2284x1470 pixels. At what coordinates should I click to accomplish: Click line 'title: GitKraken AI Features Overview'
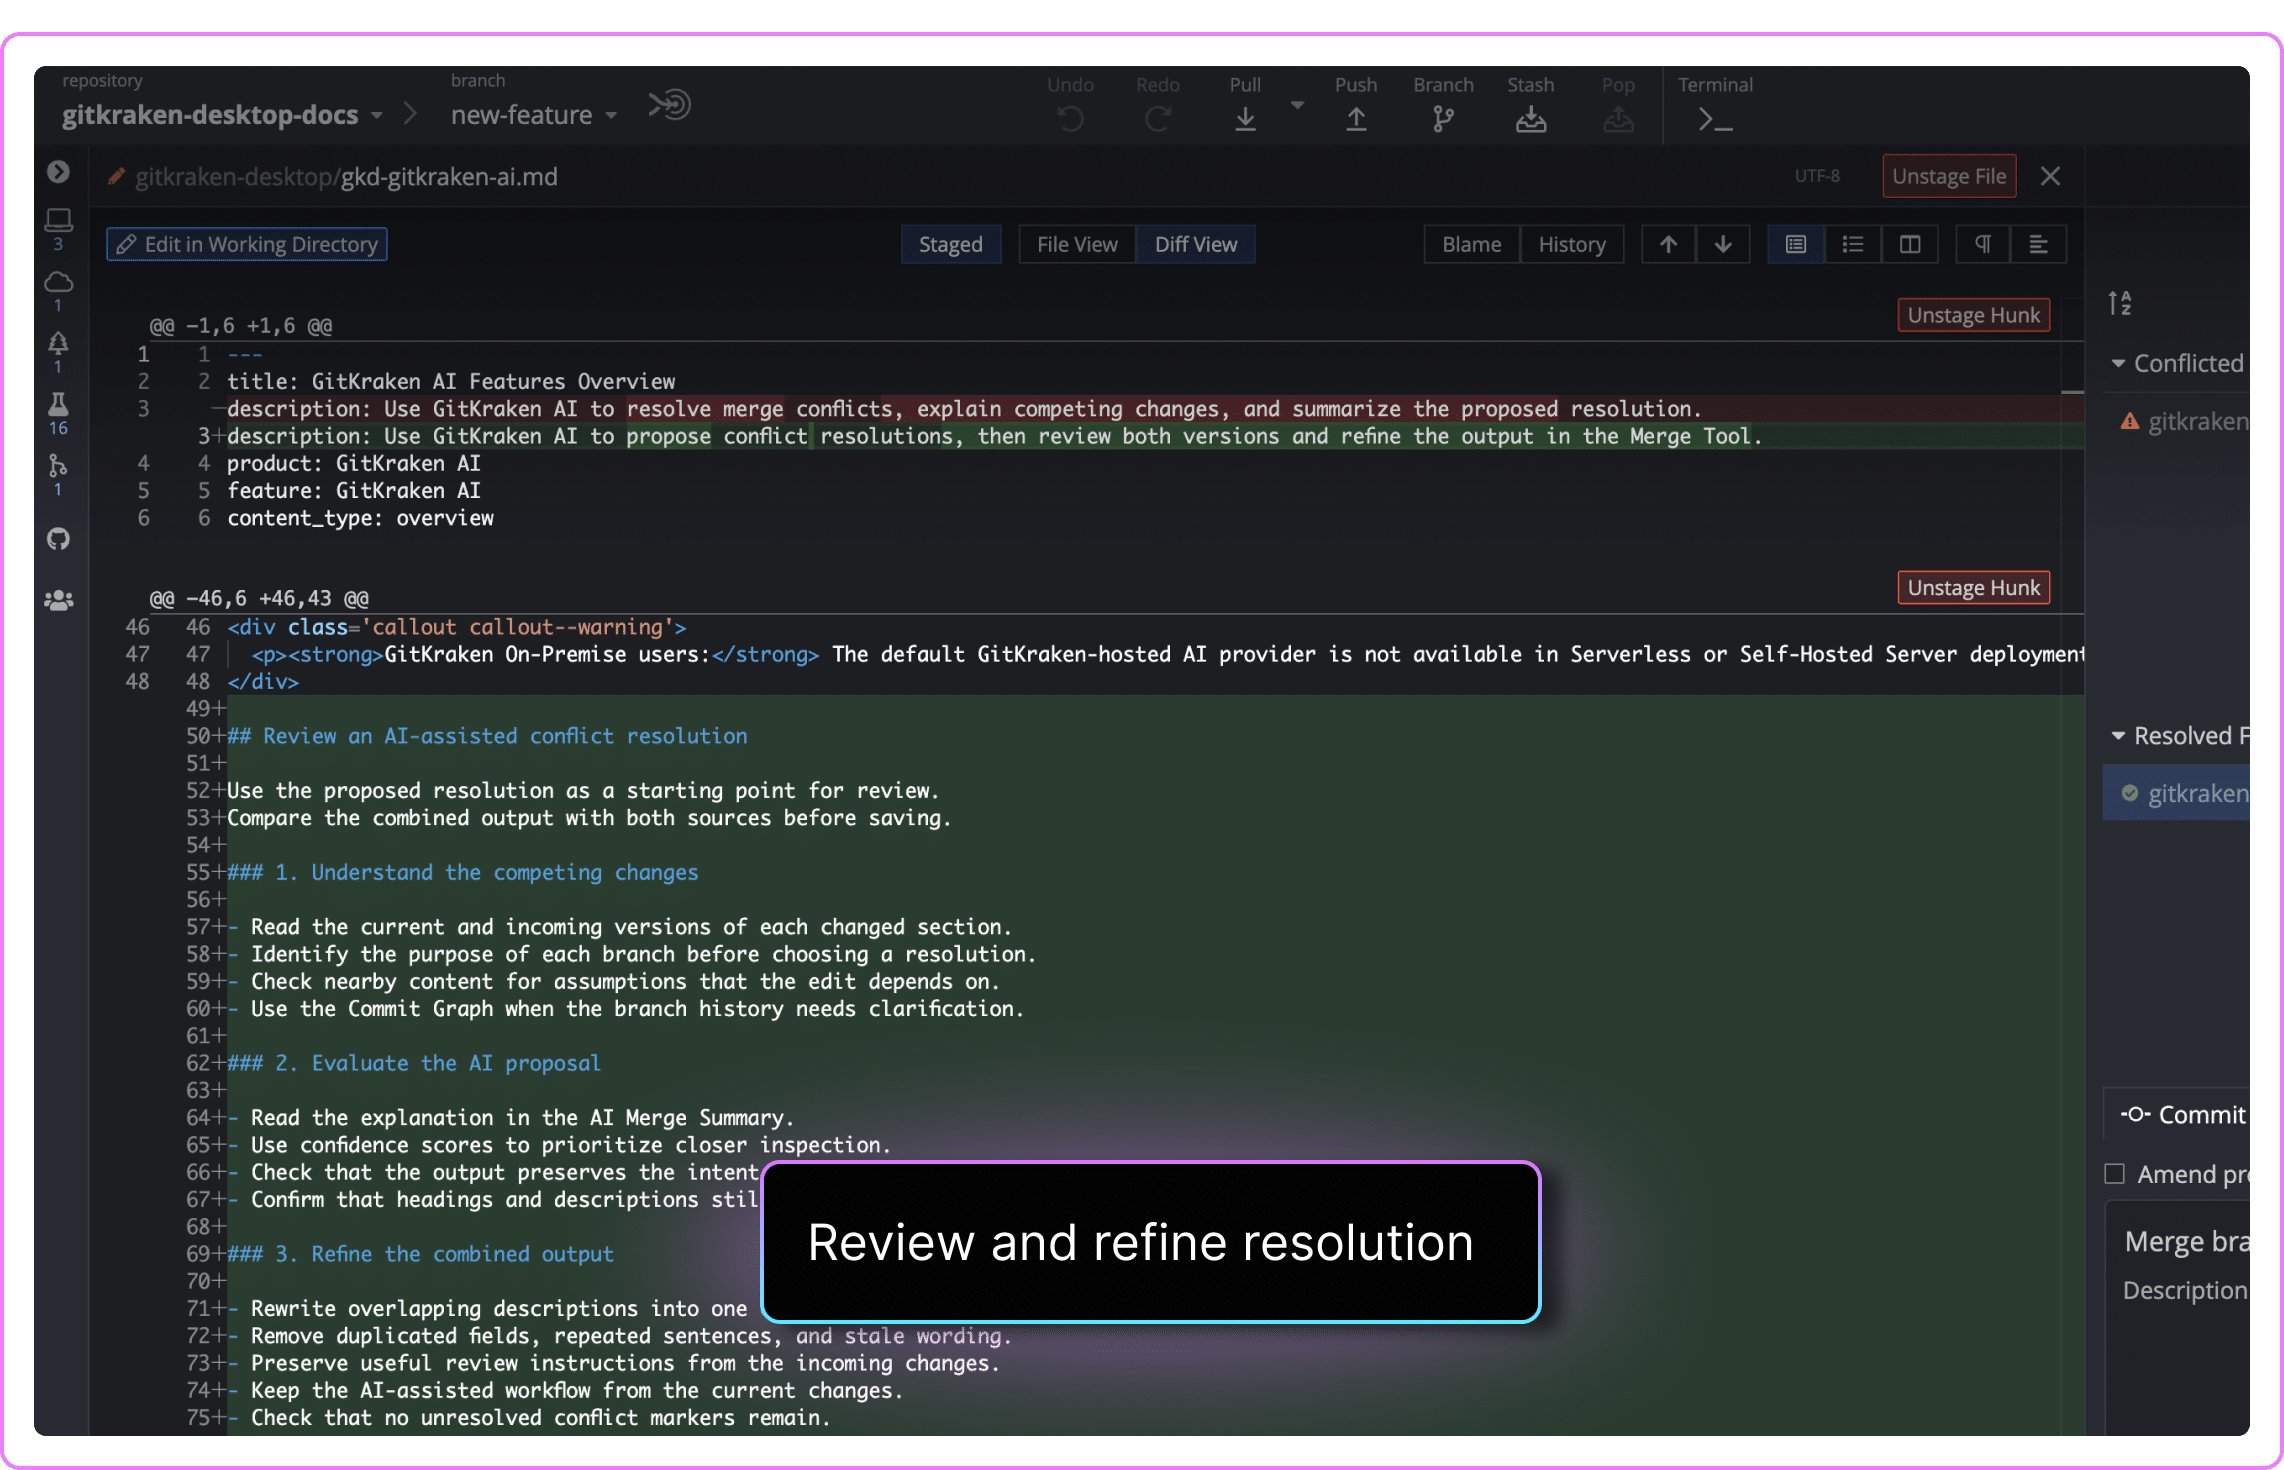coord(451,381)
